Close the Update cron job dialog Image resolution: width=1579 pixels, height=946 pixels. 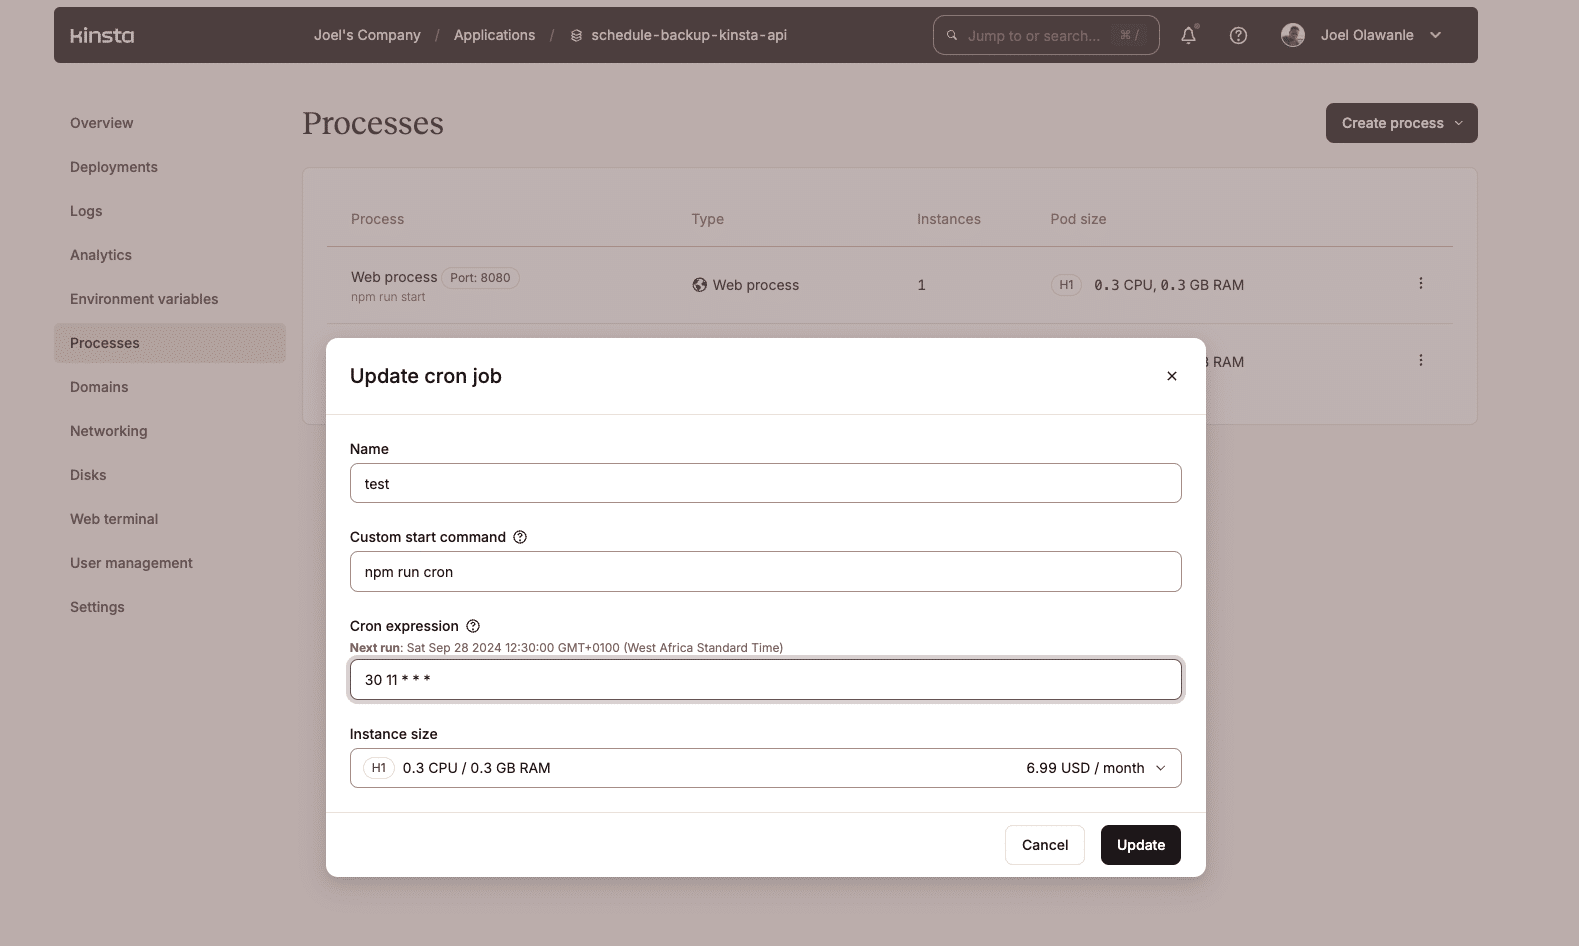tap(1172, 376)
